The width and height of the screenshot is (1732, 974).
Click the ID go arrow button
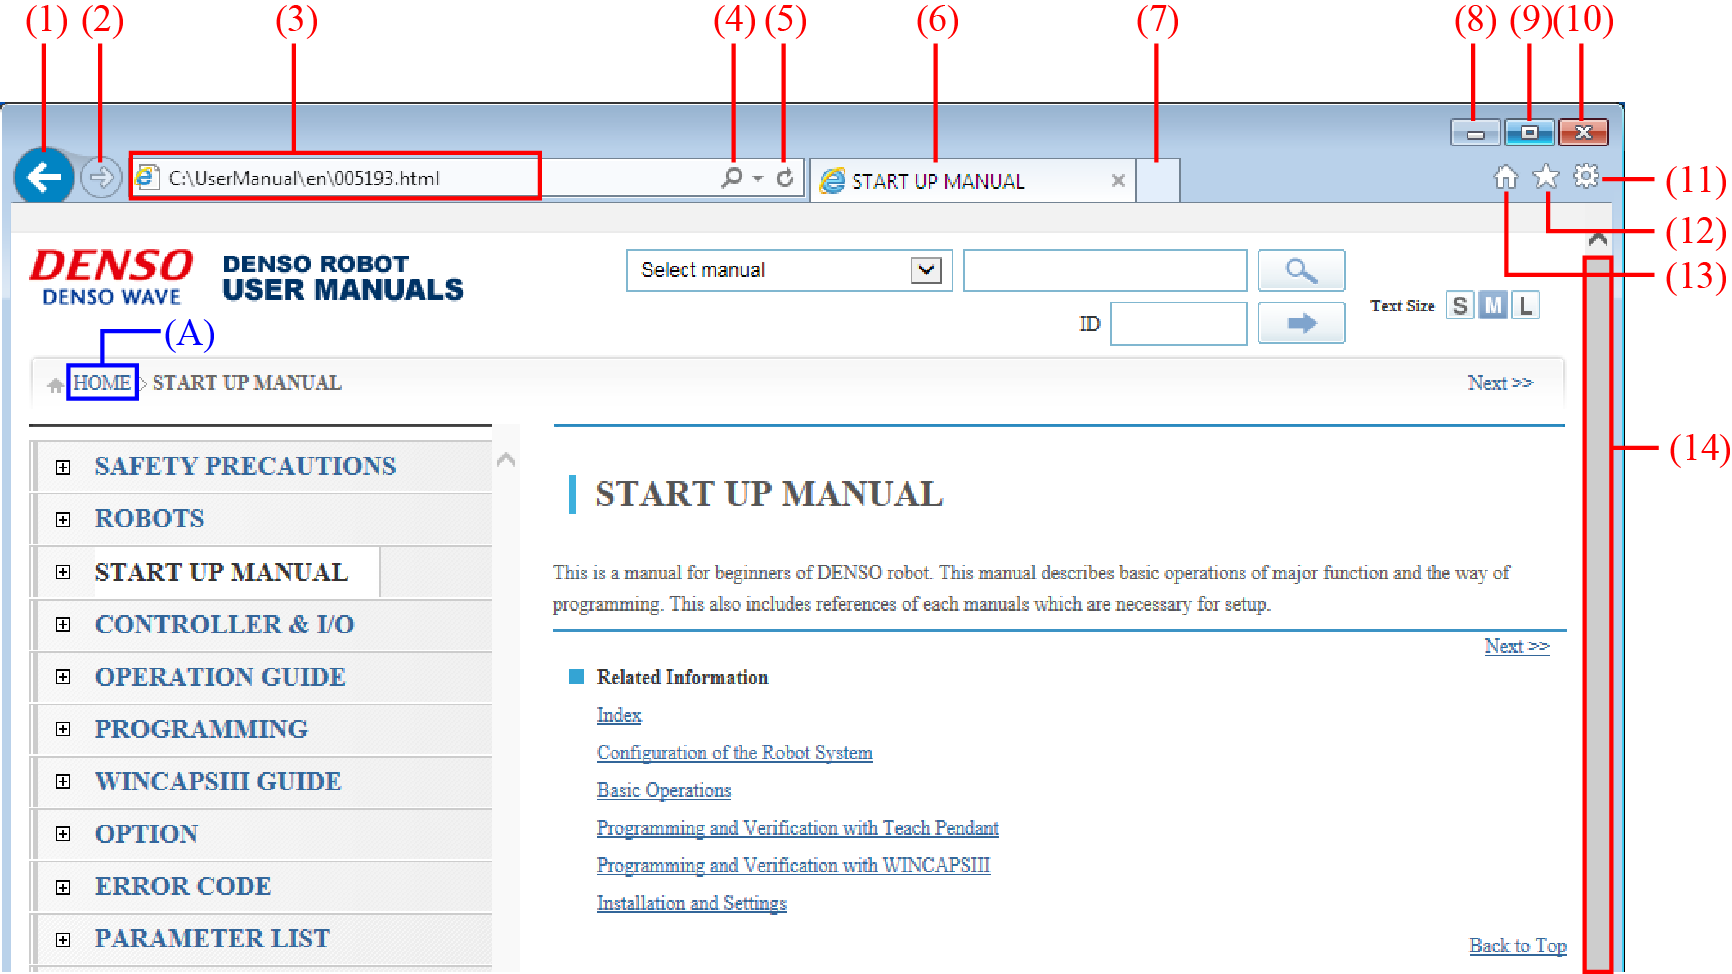click(1300, 323)
